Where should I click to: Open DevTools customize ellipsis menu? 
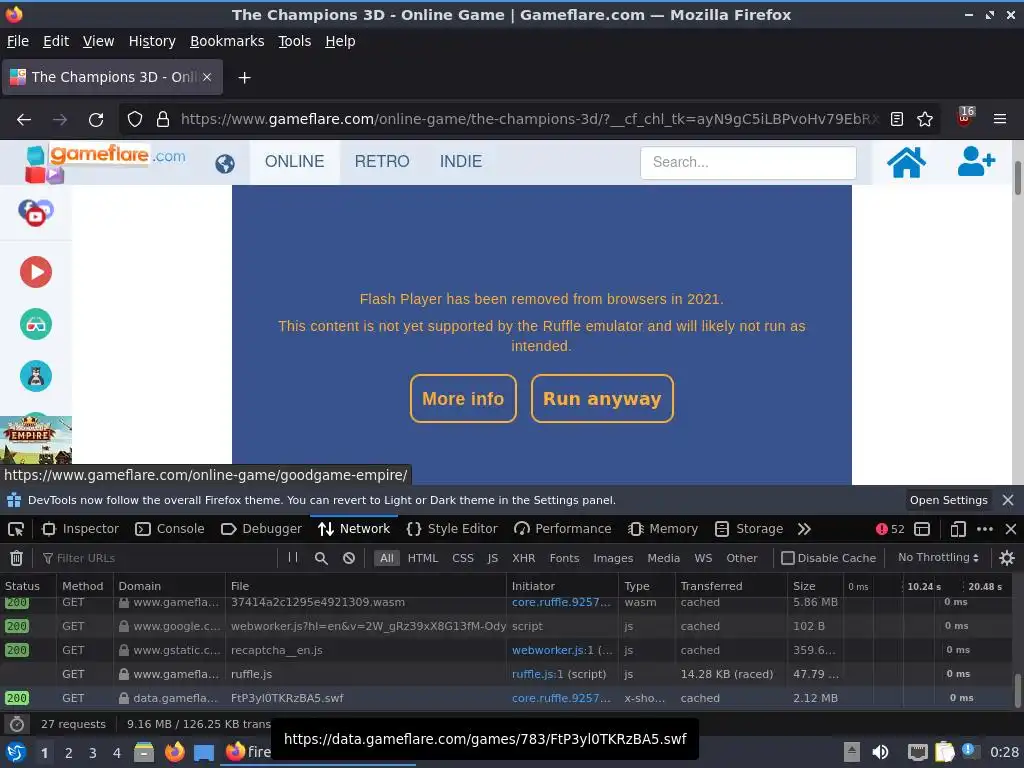[x=985, y=529]
